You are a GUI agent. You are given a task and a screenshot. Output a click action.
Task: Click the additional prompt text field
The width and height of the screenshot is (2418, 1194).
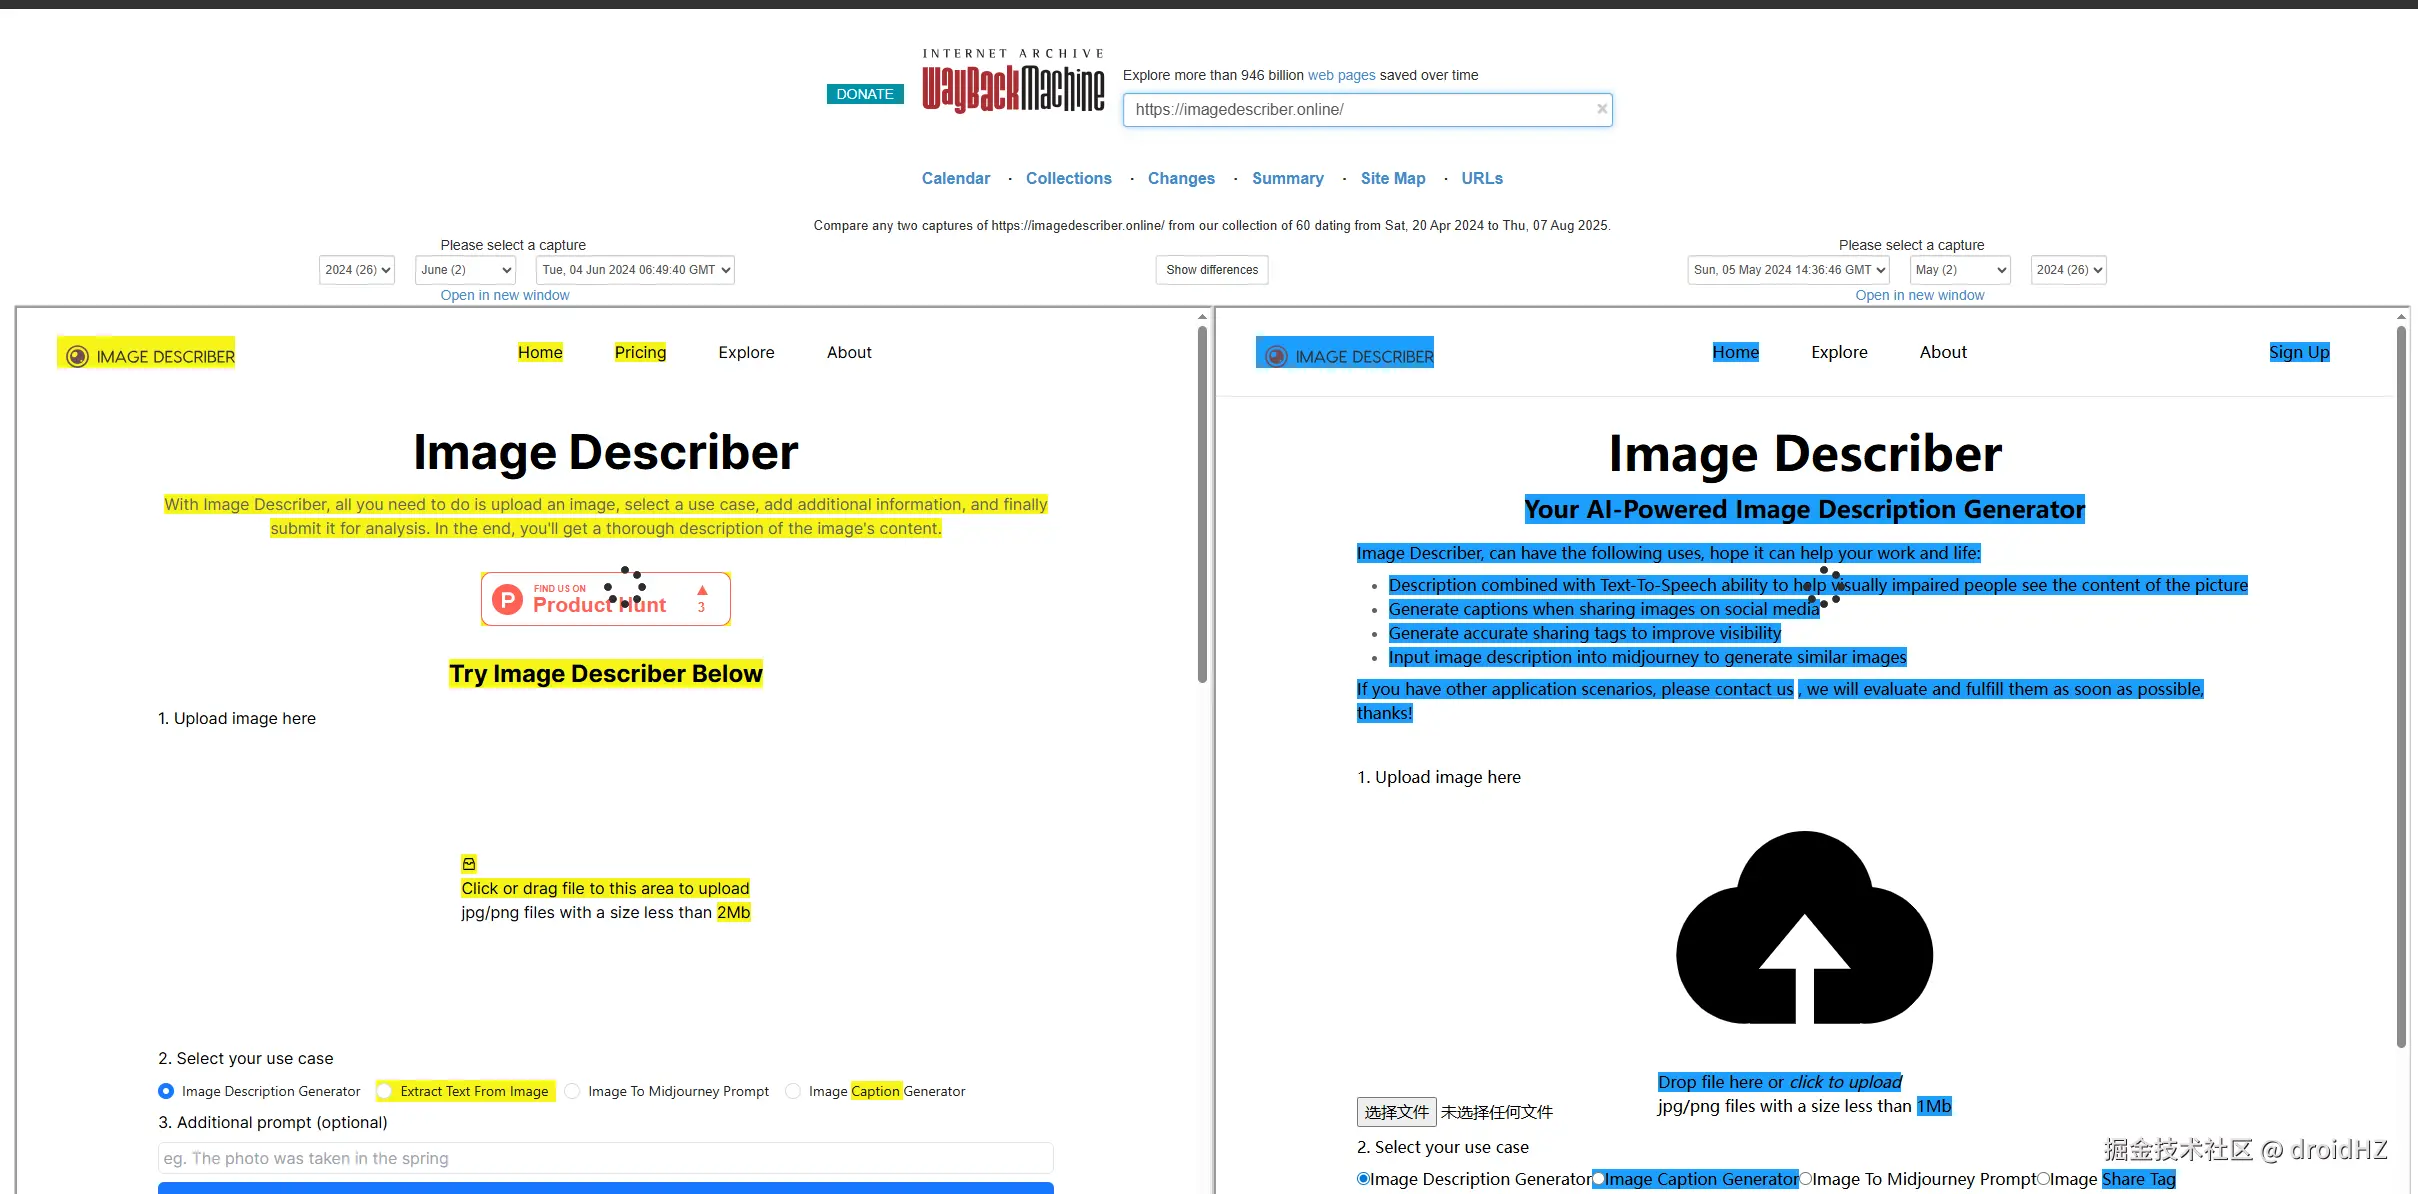605,1158
